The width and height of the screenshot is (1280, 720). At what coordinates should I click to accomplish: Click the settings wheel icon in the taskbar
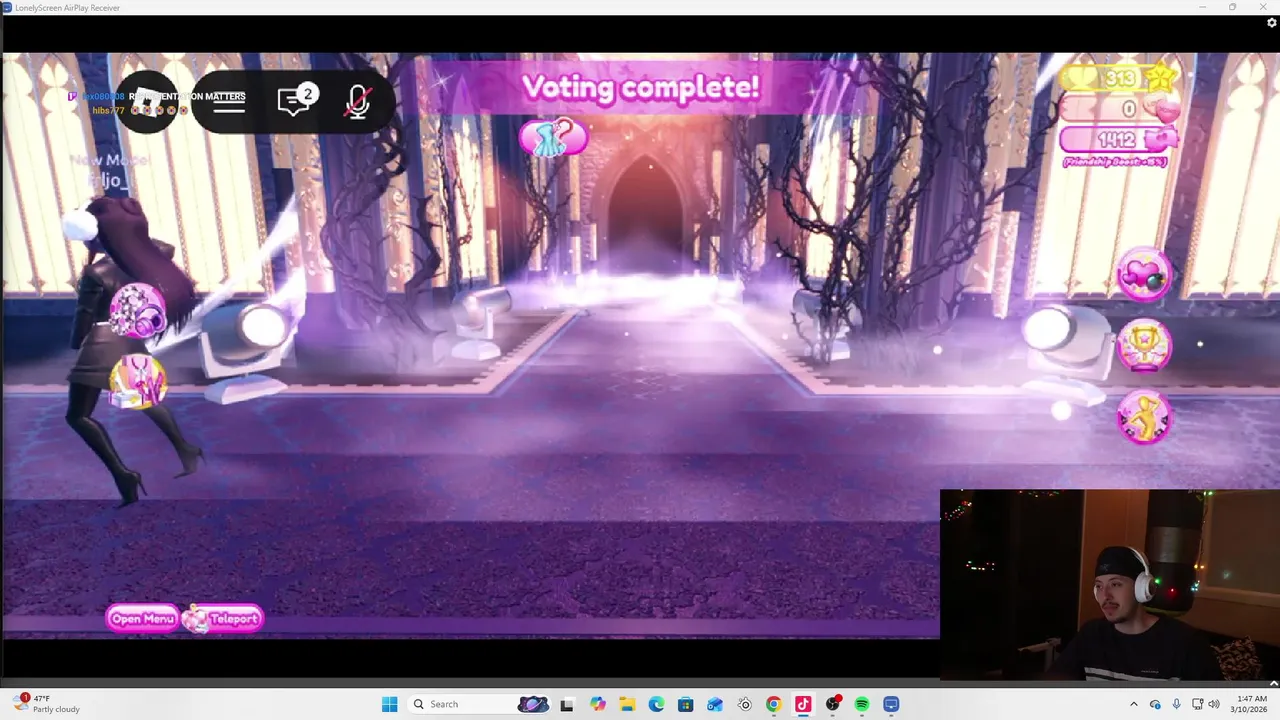click(x=744, y=704)
